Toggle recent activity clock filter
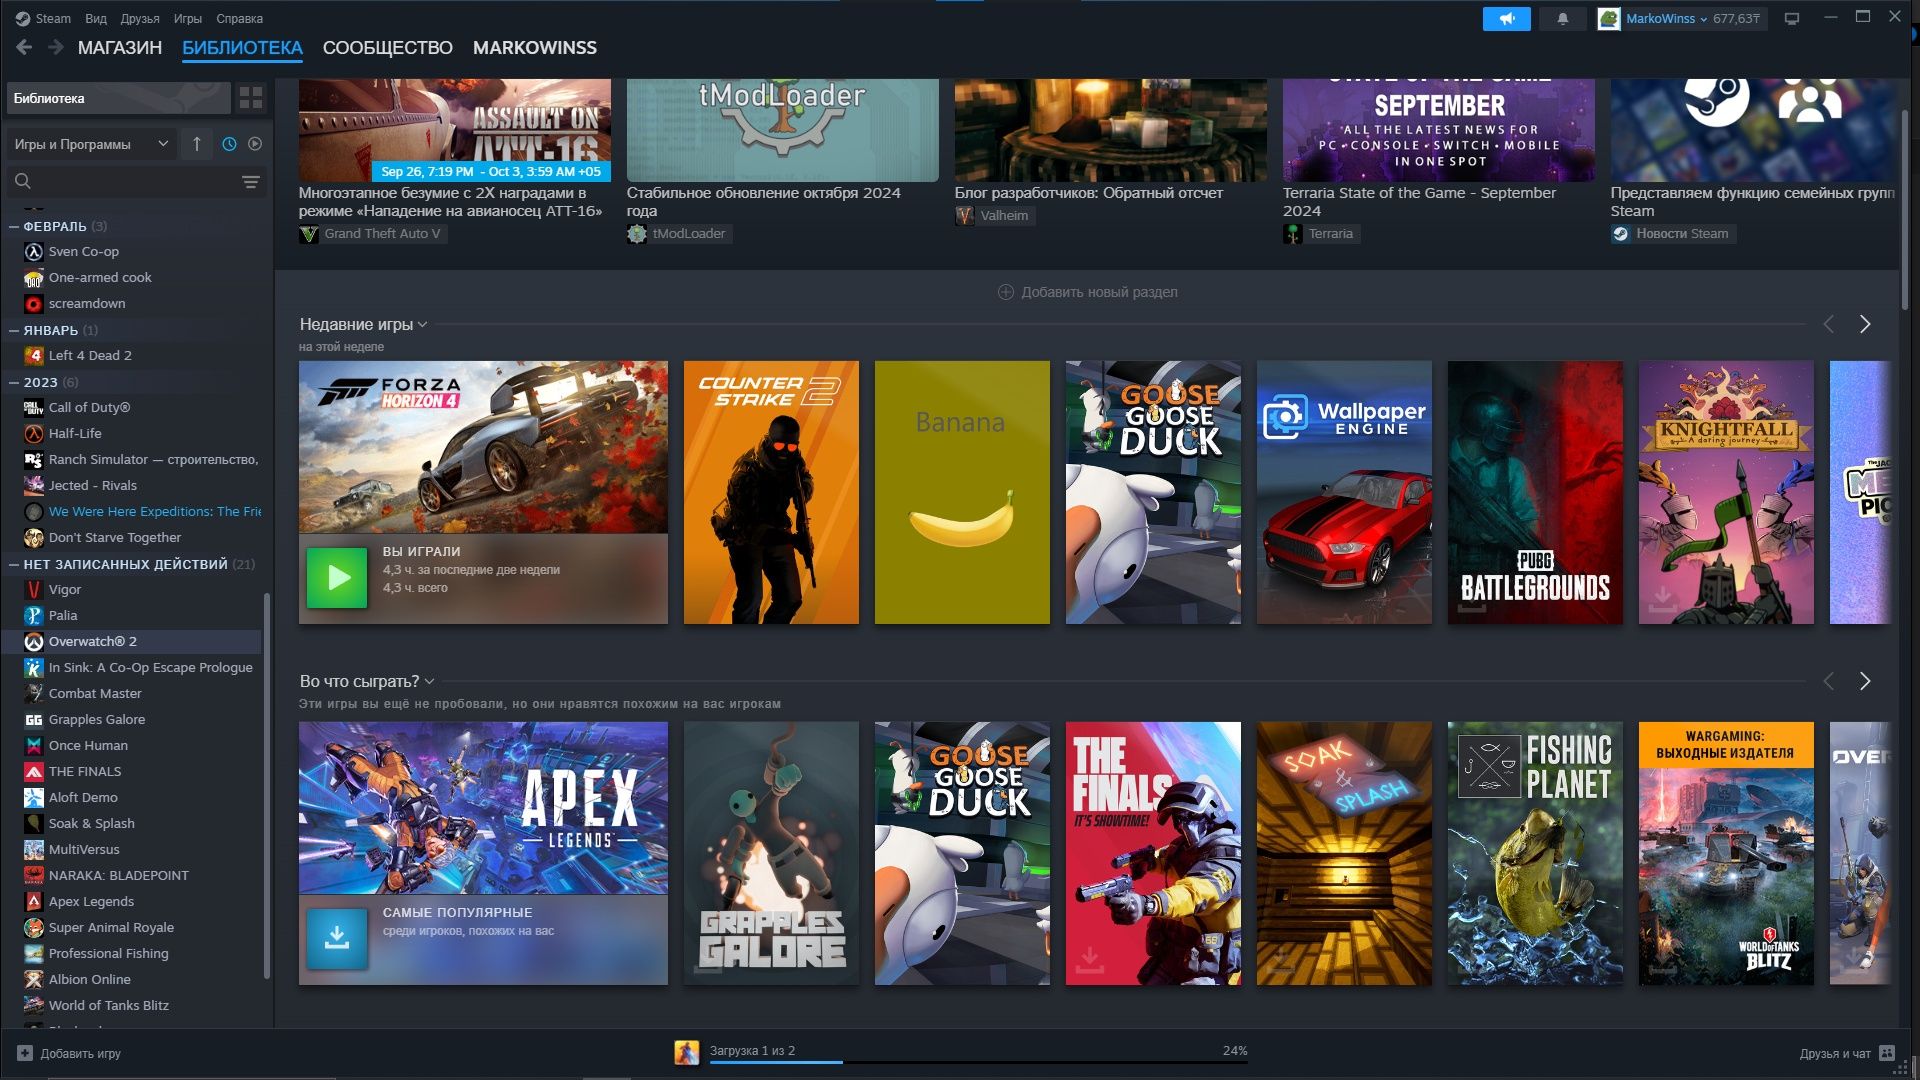Image resolution: width=1920 pixels, height=1080 pixels. (229, 144)
